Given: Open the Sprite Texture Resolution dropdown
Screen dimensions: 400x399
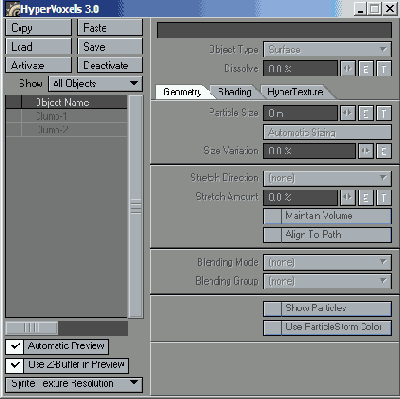Looking at the screenshot, I should click(74, 384).
